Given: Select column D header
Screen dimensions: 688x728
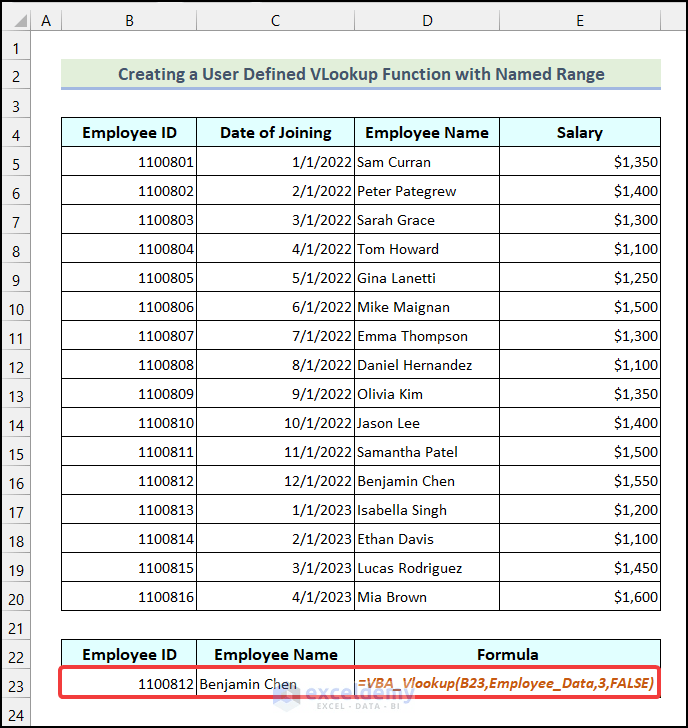Looking at the screenshot, I should 427,20.
